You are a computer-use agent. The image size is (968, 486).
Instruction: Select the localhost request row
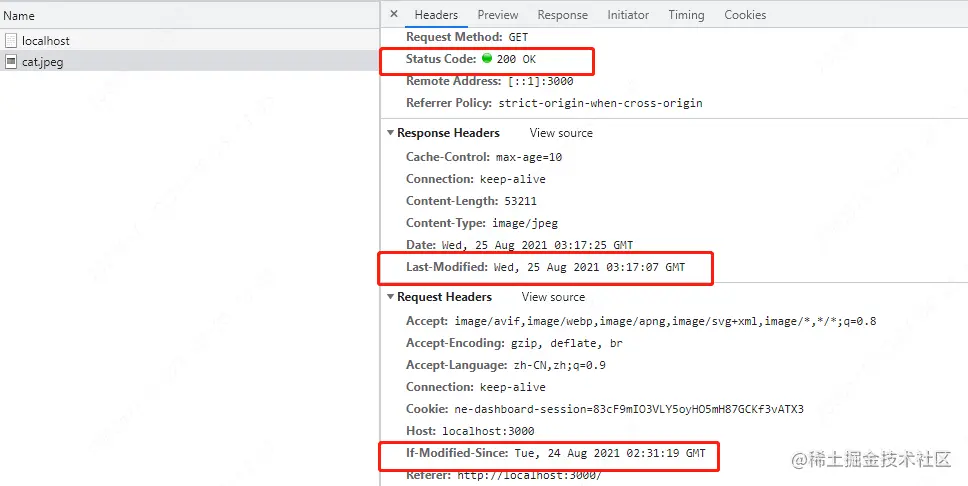click(x=190, y=41)
